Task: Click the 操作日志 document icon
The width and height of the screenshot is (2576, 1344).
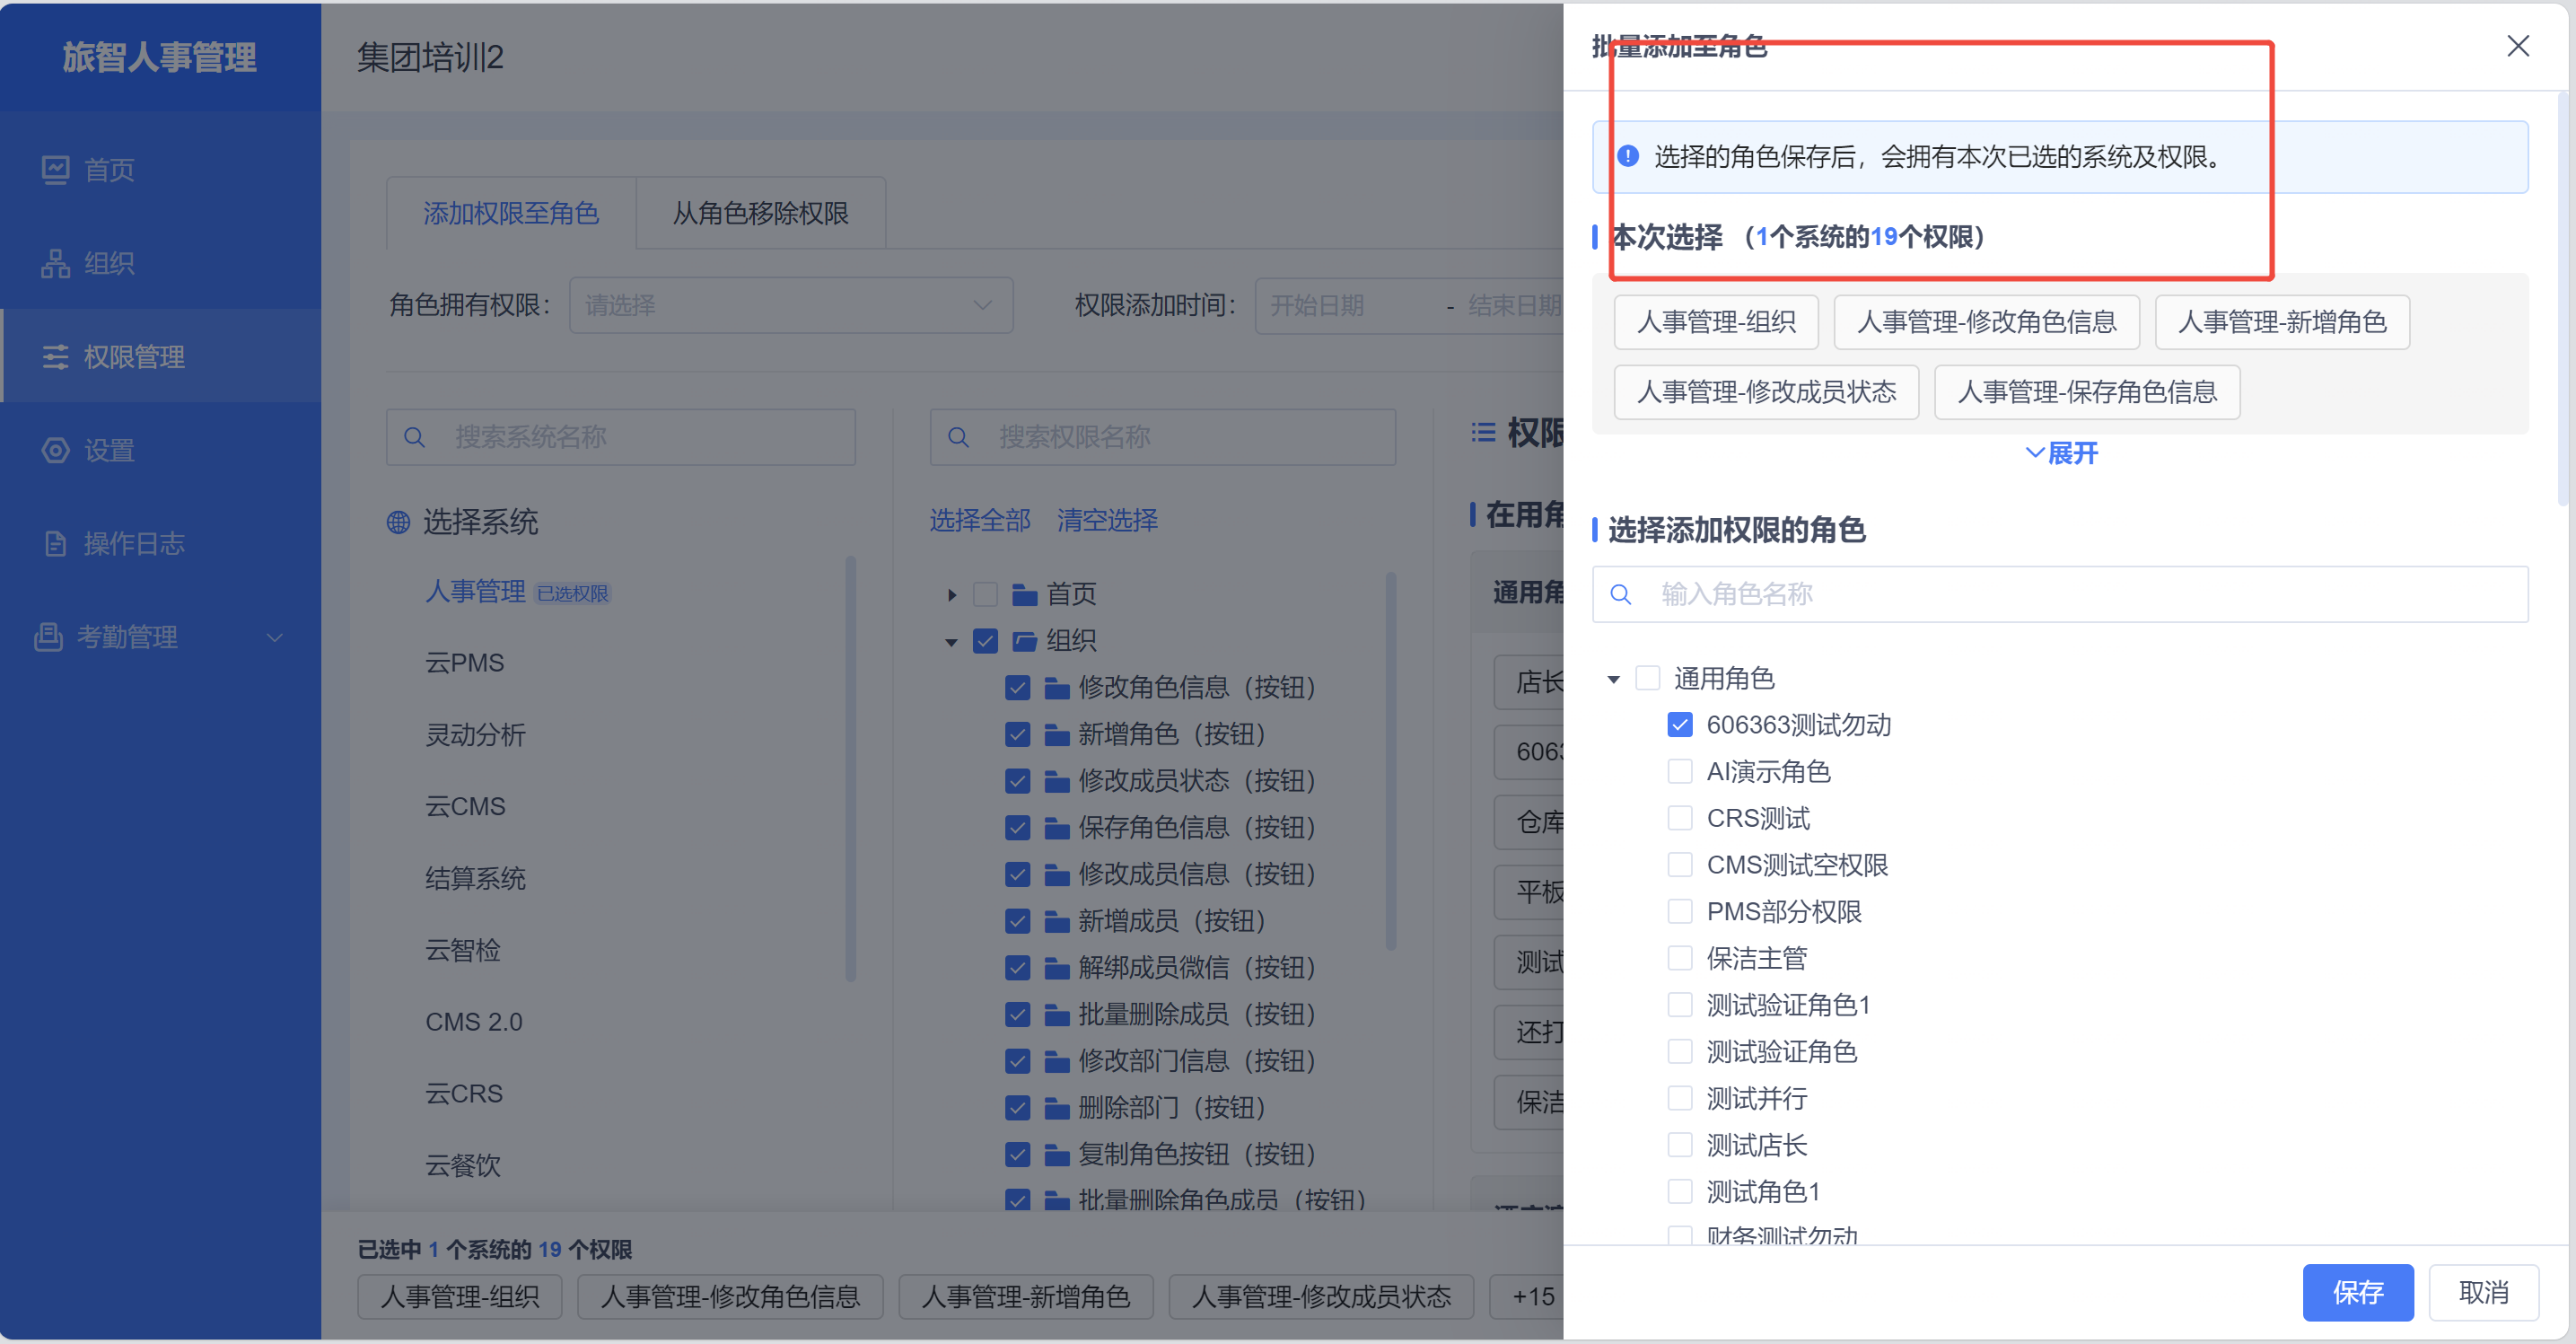Action: click(x=55, y=543)
